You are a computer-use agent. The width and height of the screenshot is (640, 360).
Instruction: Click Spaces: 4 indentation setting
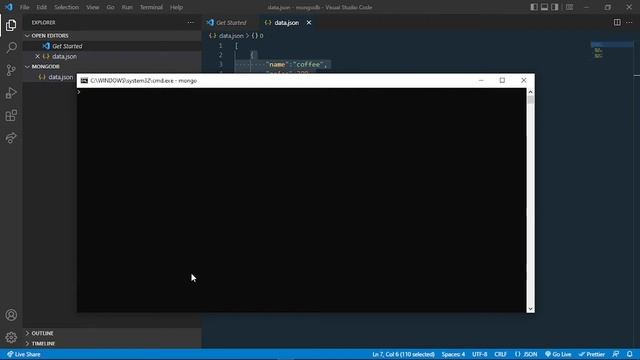[453, 354]
